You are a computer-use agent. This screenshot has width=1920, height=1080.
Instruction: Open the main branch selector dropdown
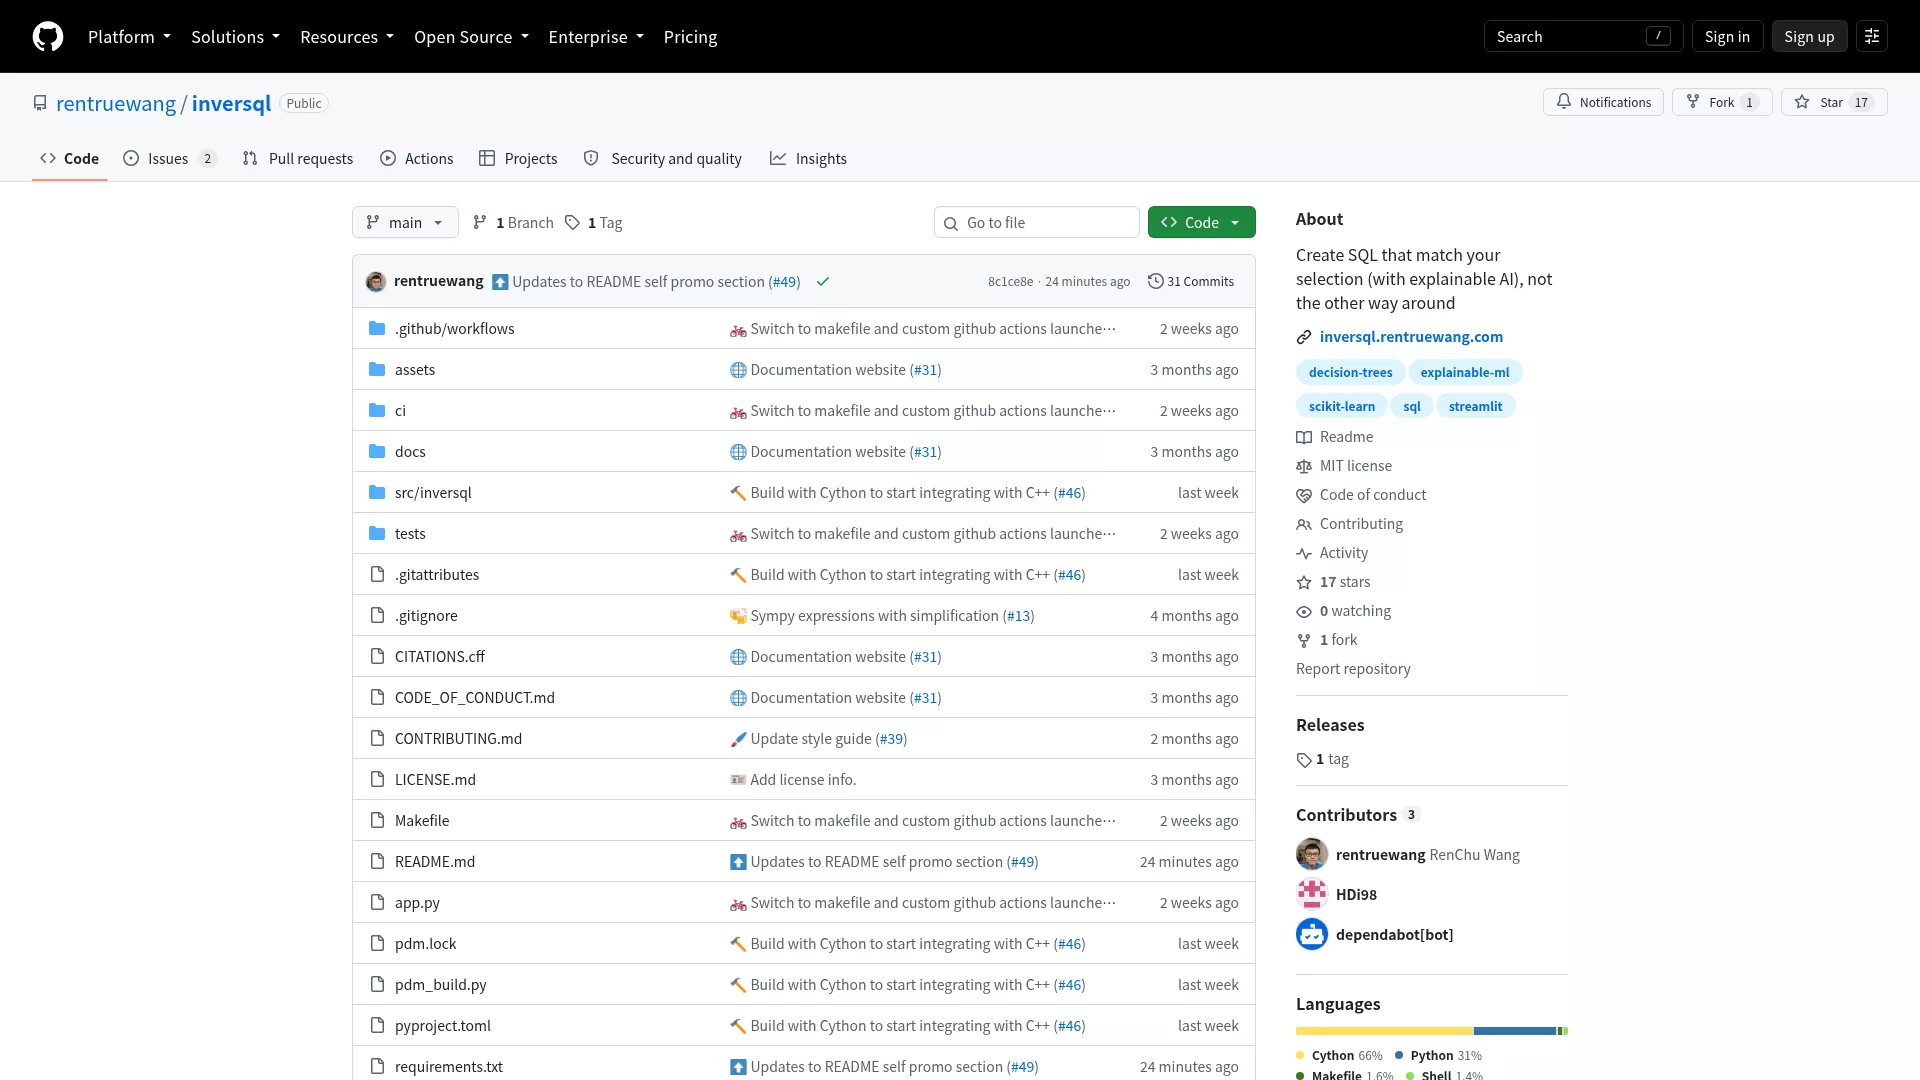click(x=405, y=223)
